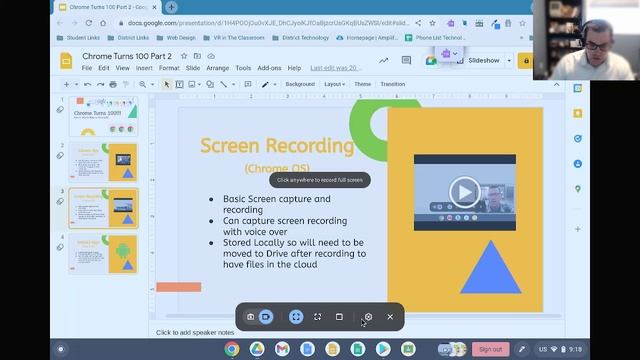Open the Add-ons menu
Image resolution: width=640 pixels, height=360 pixels.
(x=269, y=68)
